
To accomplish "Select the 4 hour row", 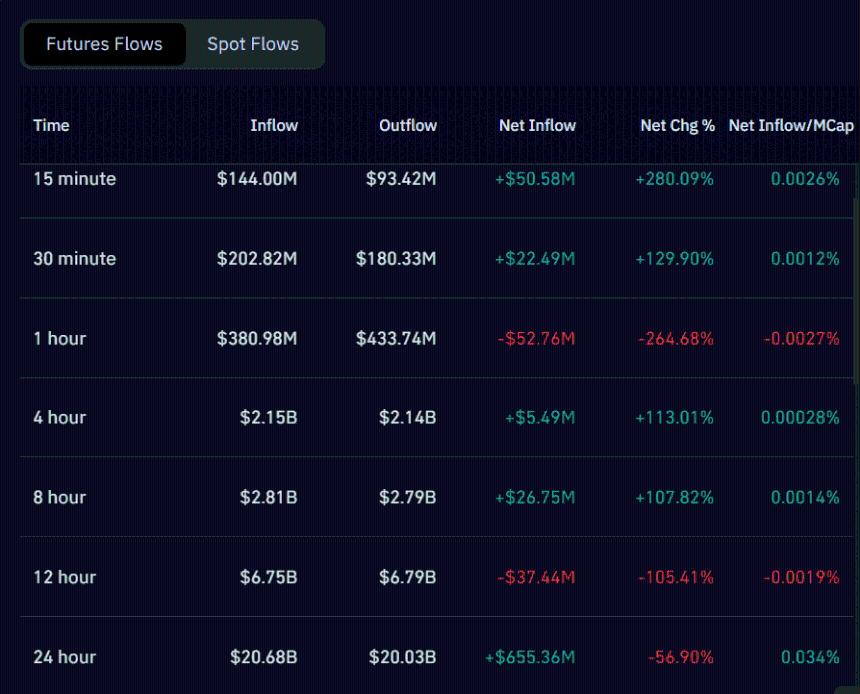I will coord(430,417).
